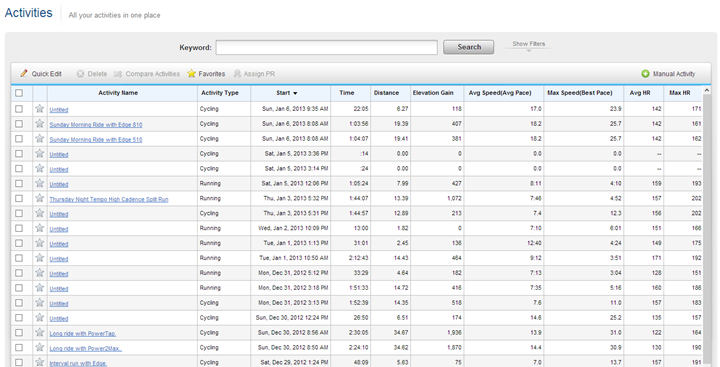Check the Sunday Morning Ride Edge 810 row

[x=19, y=124]
